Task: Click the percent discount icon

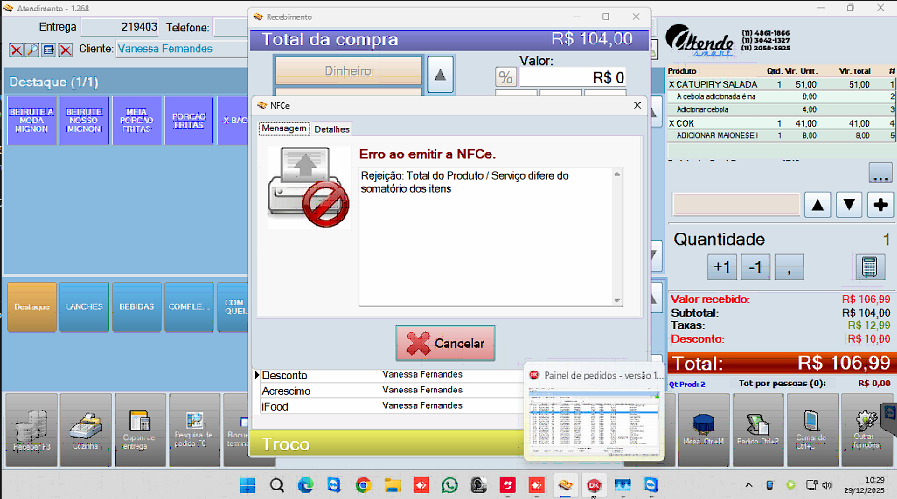Action: click(x=506, y=77)
